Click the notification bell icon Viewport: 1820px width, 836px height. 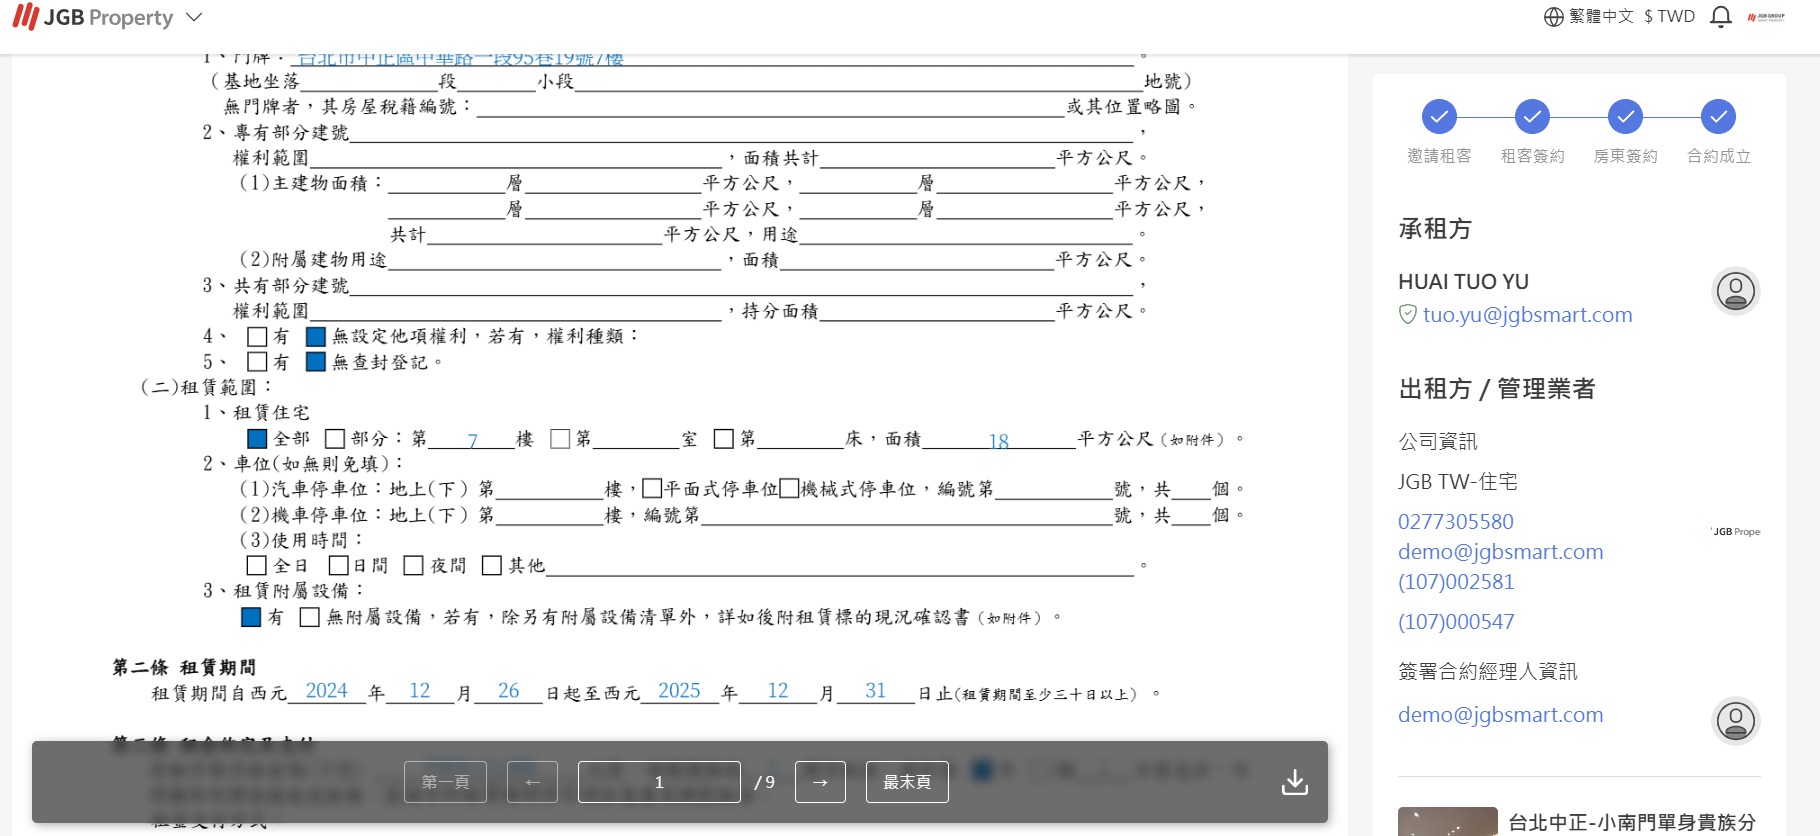[1720, 17]
